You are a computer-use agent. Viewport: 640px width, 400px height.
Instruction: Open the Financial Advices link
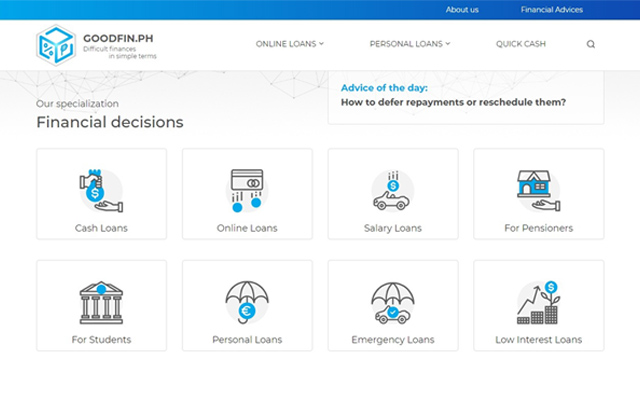point(552,9)
